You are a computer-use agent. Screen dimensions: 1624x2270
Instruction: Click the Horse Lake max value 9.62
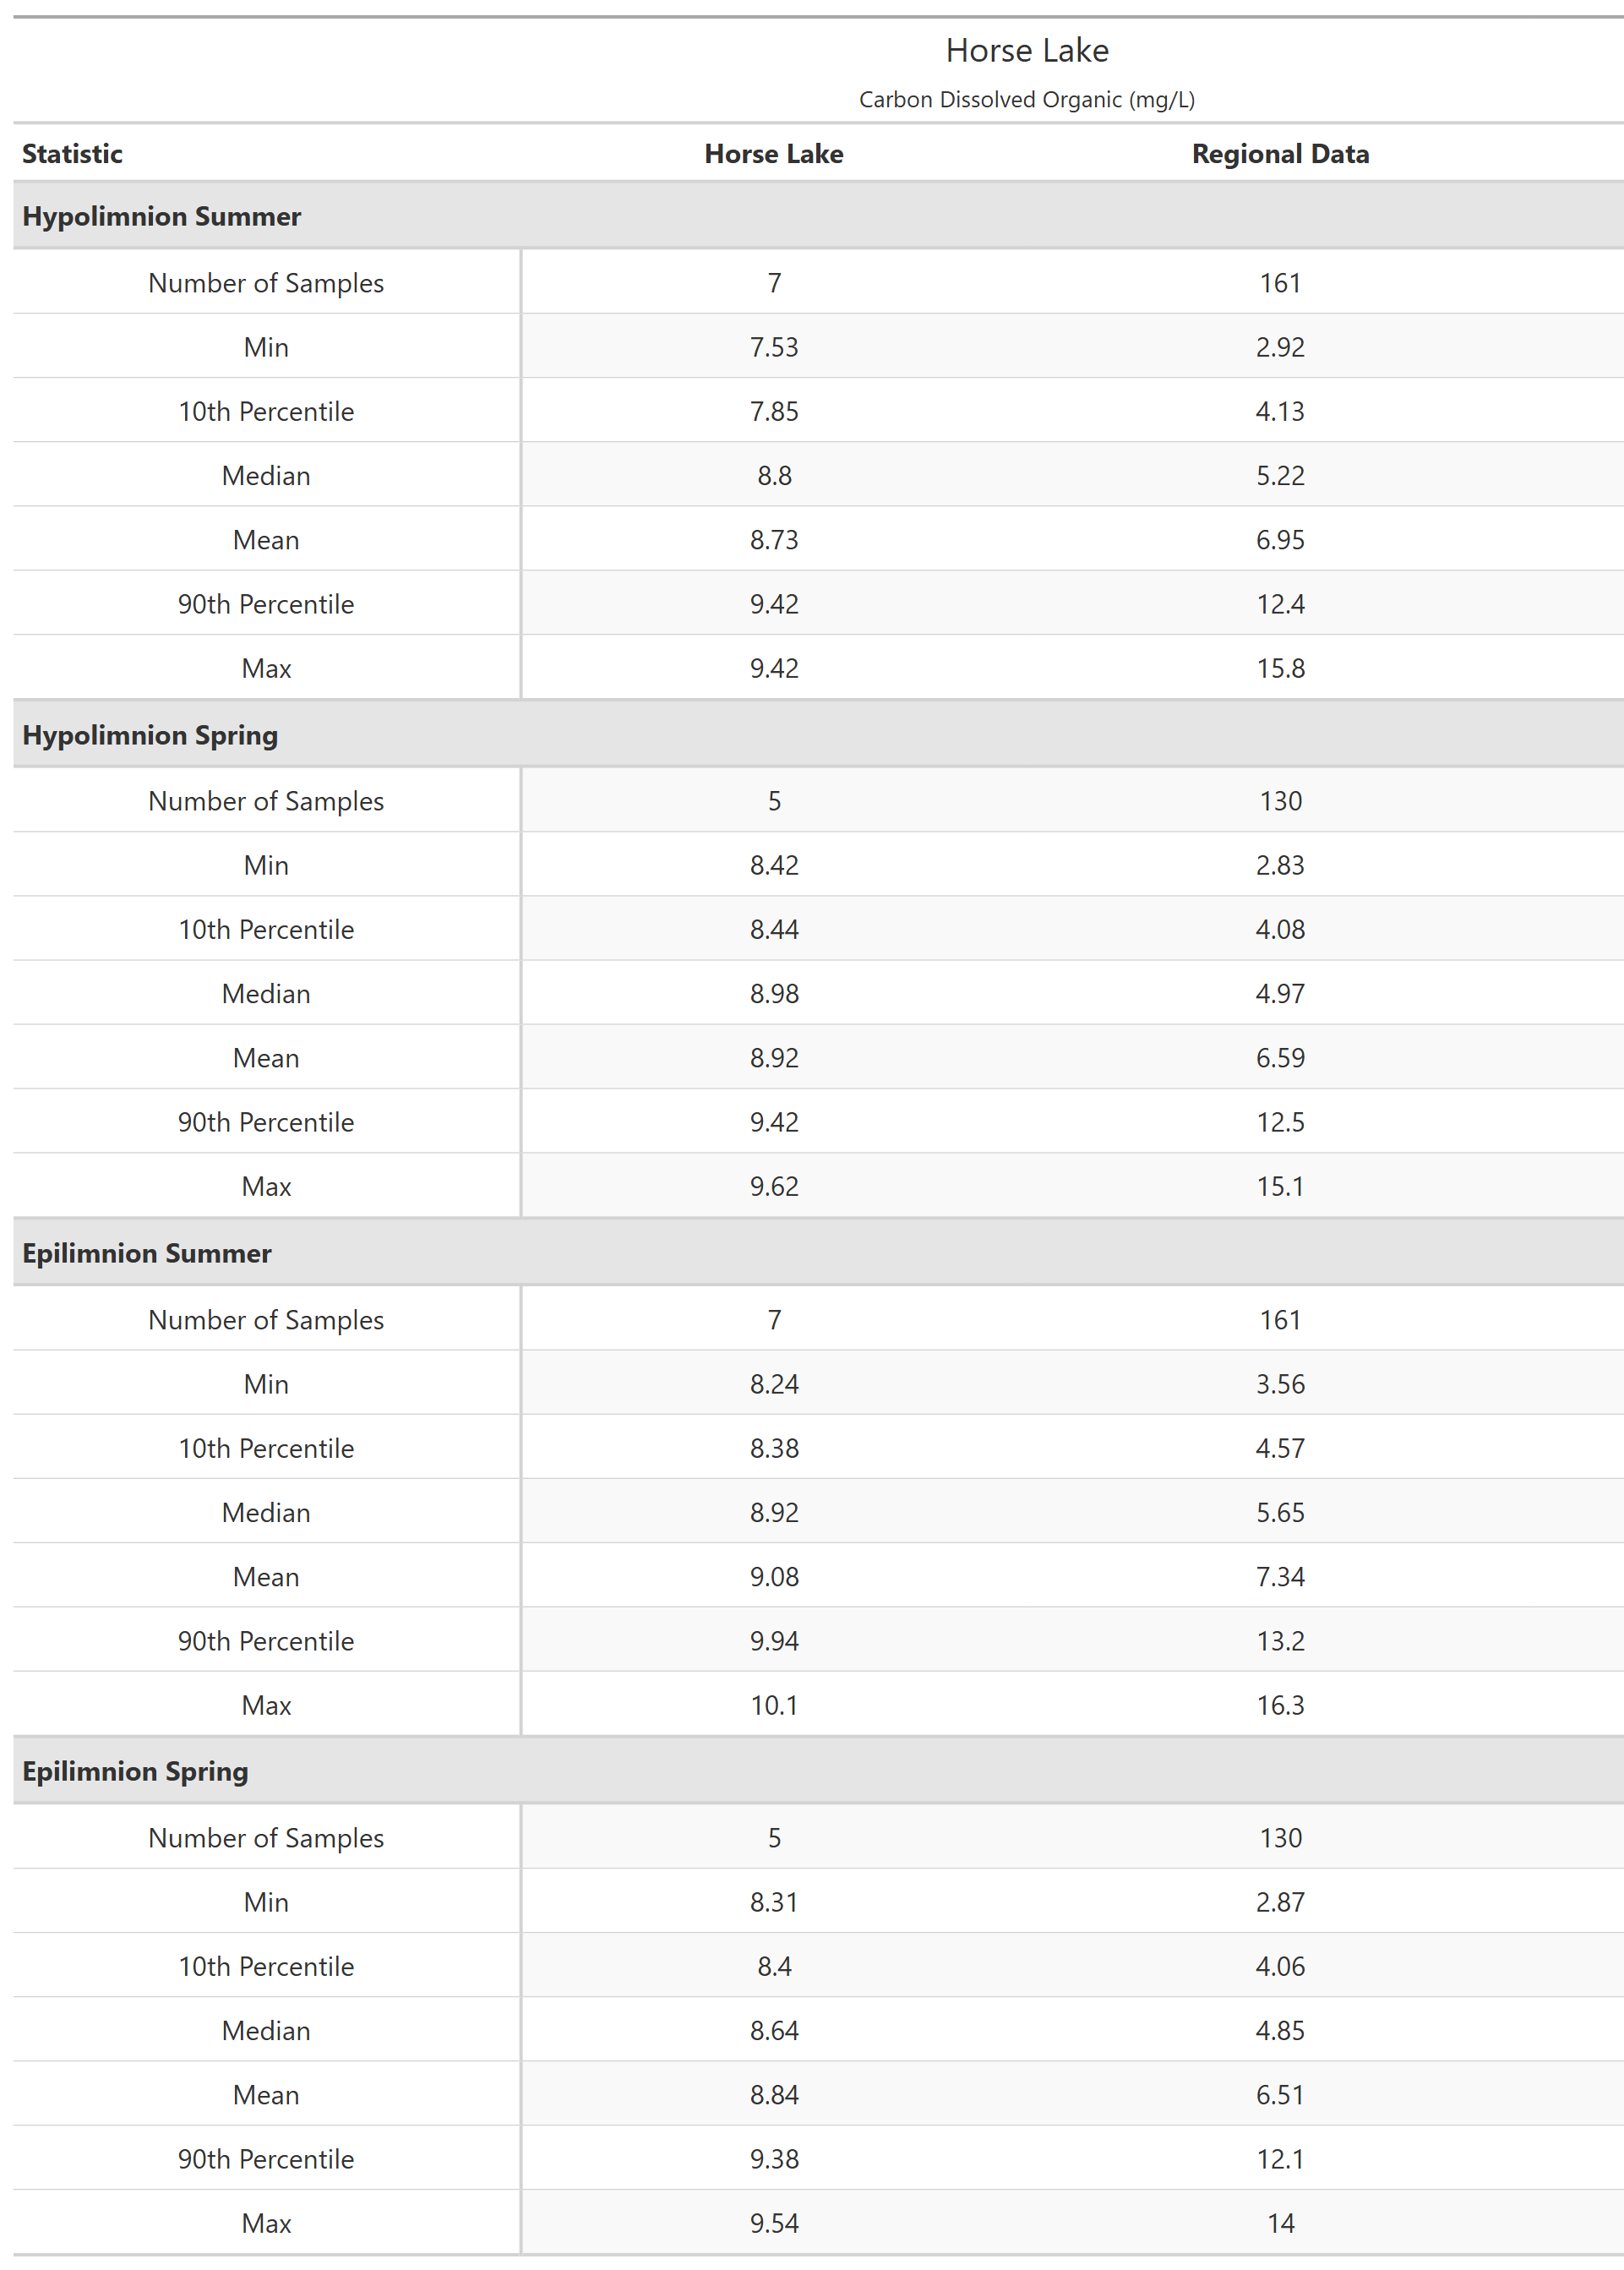point(773,1186)
